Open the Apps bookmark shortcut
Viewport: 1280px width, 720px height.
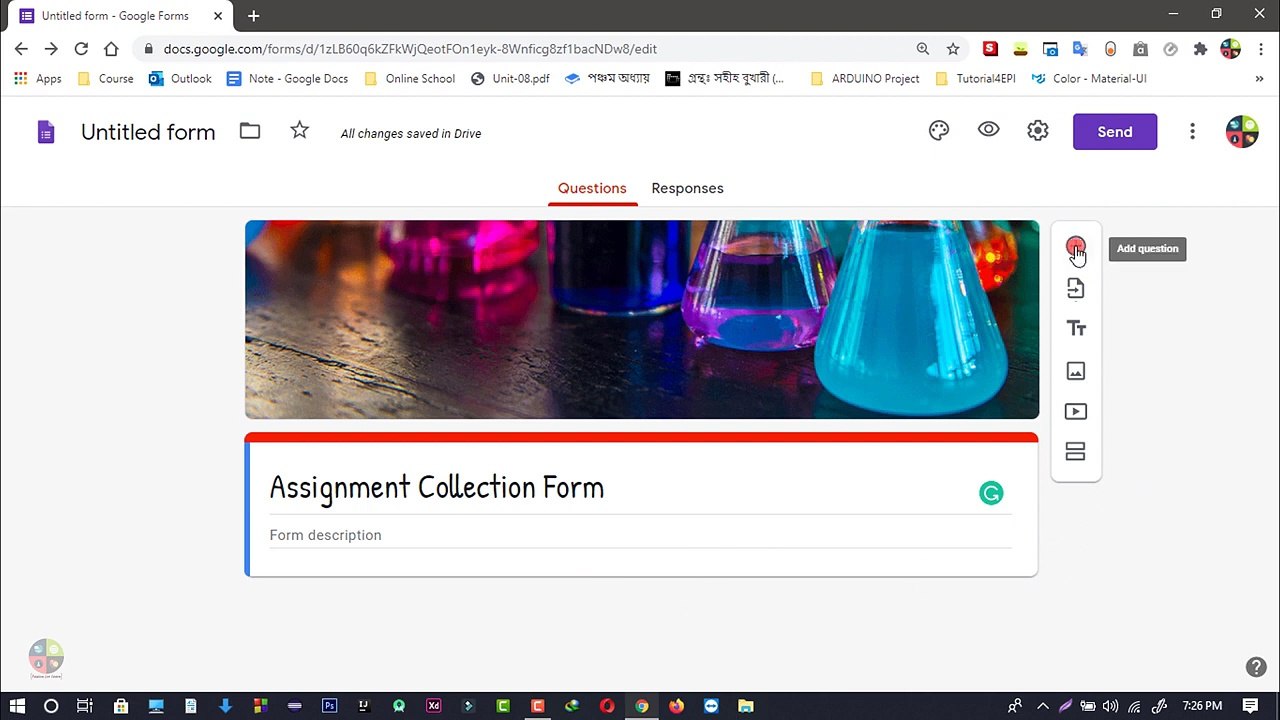38,78
